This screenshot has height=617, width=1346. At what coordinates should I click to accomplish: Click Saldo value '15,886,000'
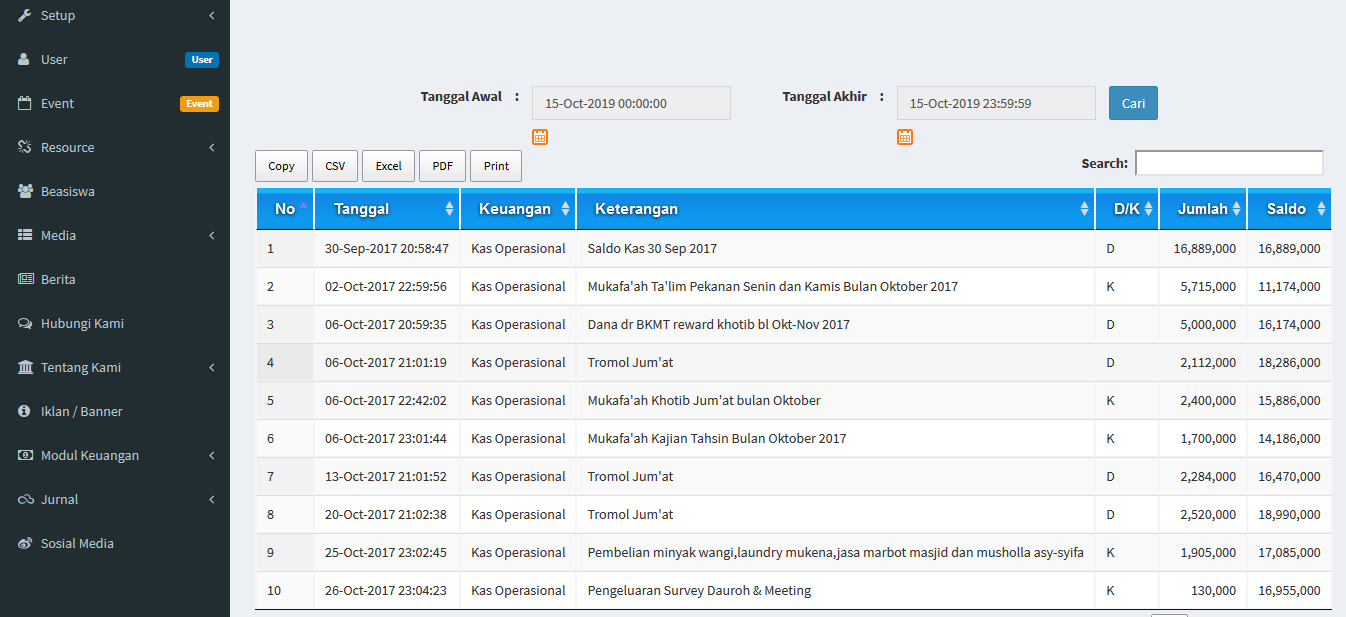(1289, 400)
